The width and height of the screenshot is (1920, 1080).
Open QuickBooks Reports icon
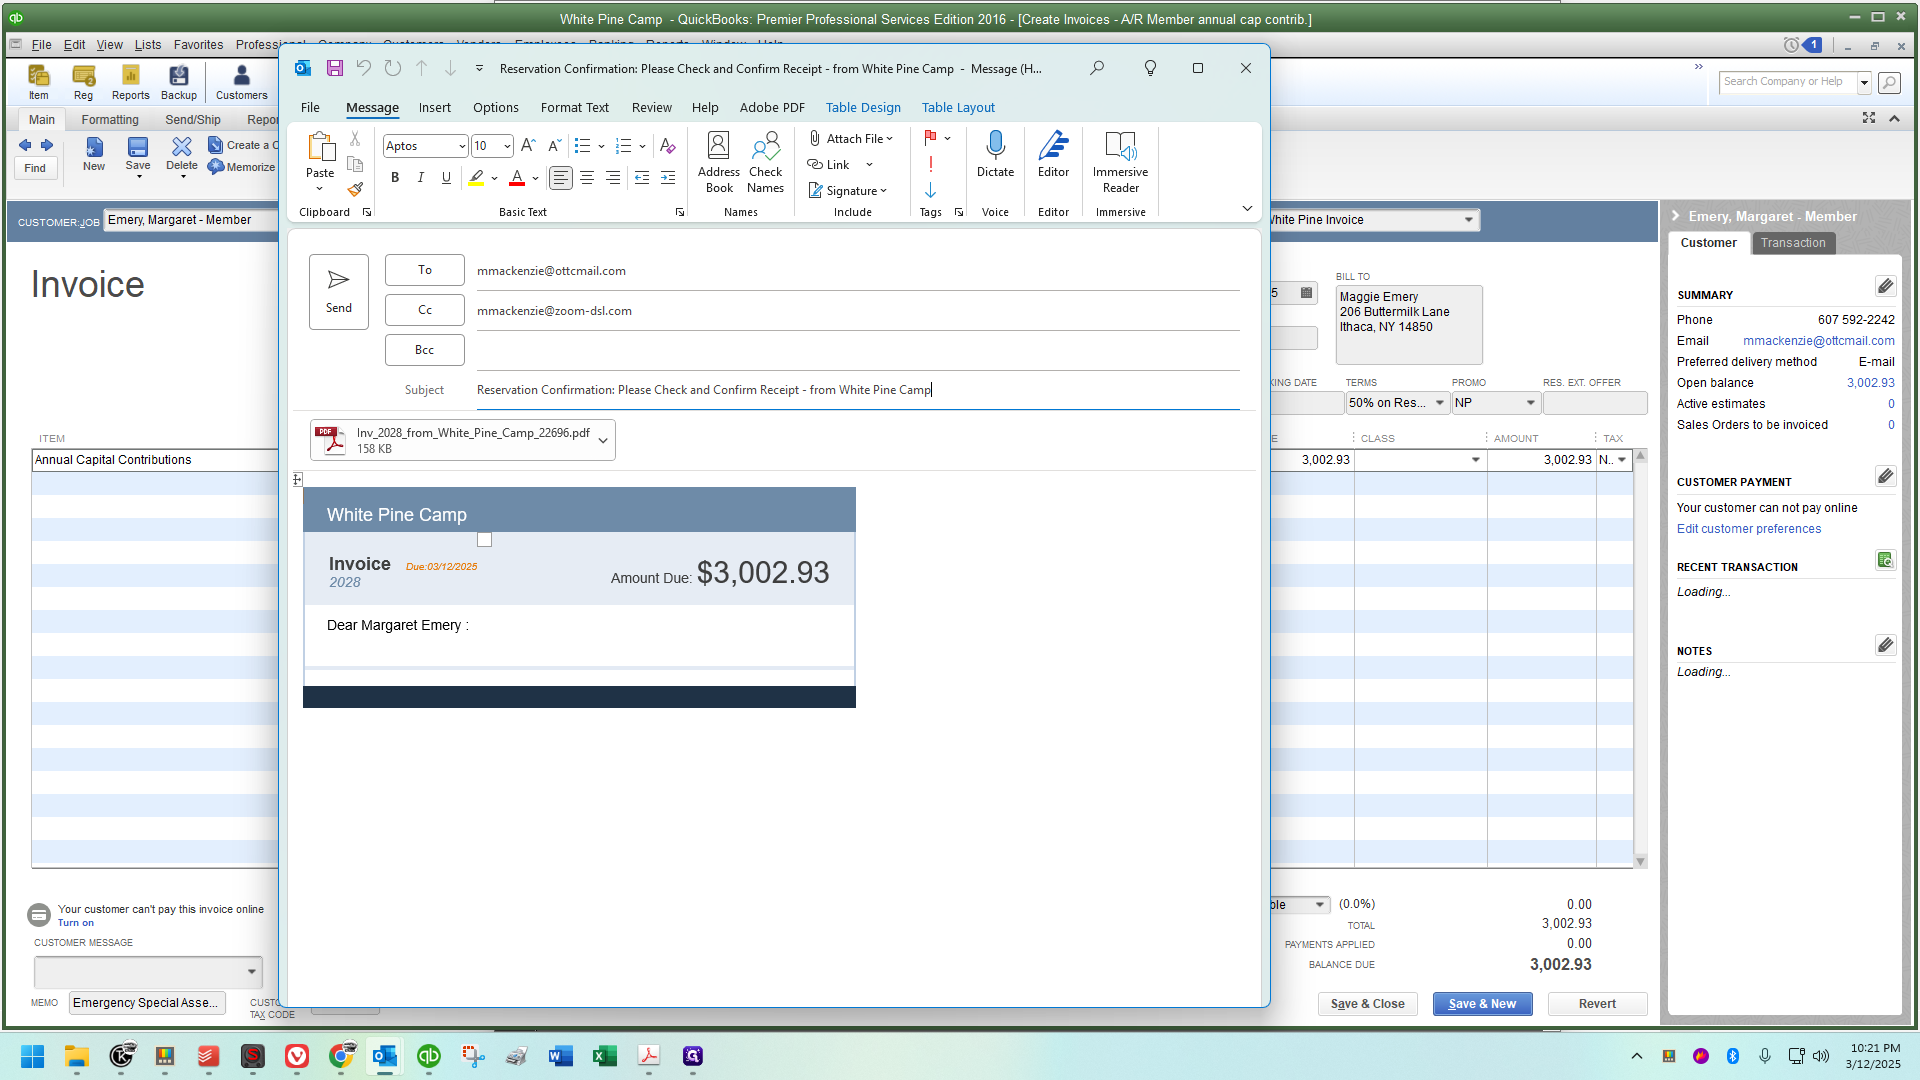coord(130,82)
